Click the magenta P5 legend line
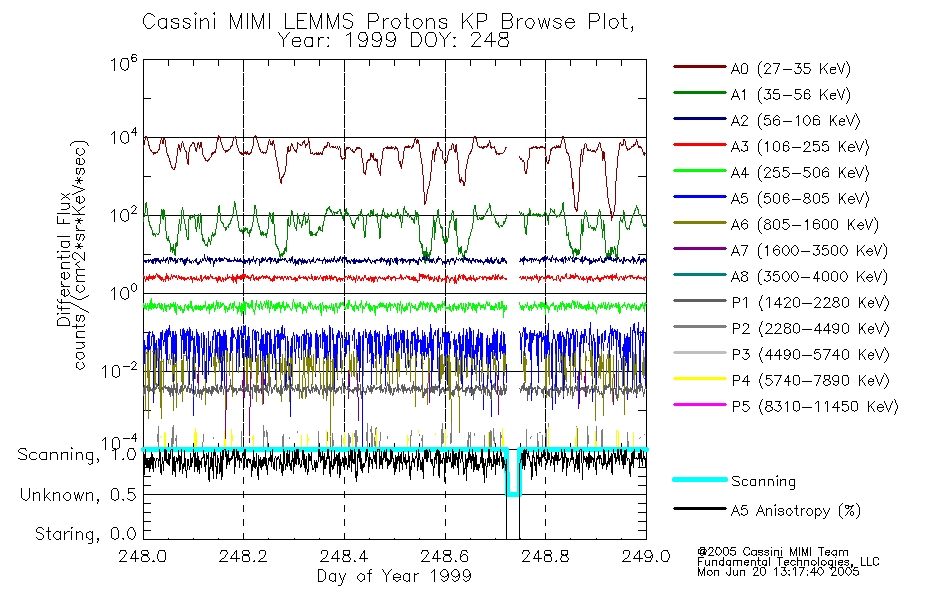Image resolution: width=950 pixels, height=600 pixels. point(699,404)
